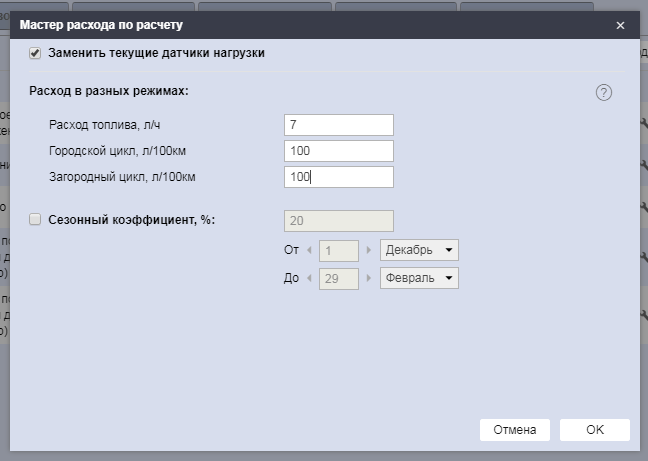
Task: Click the Городской цикл input field
Action: coord(338,151)
